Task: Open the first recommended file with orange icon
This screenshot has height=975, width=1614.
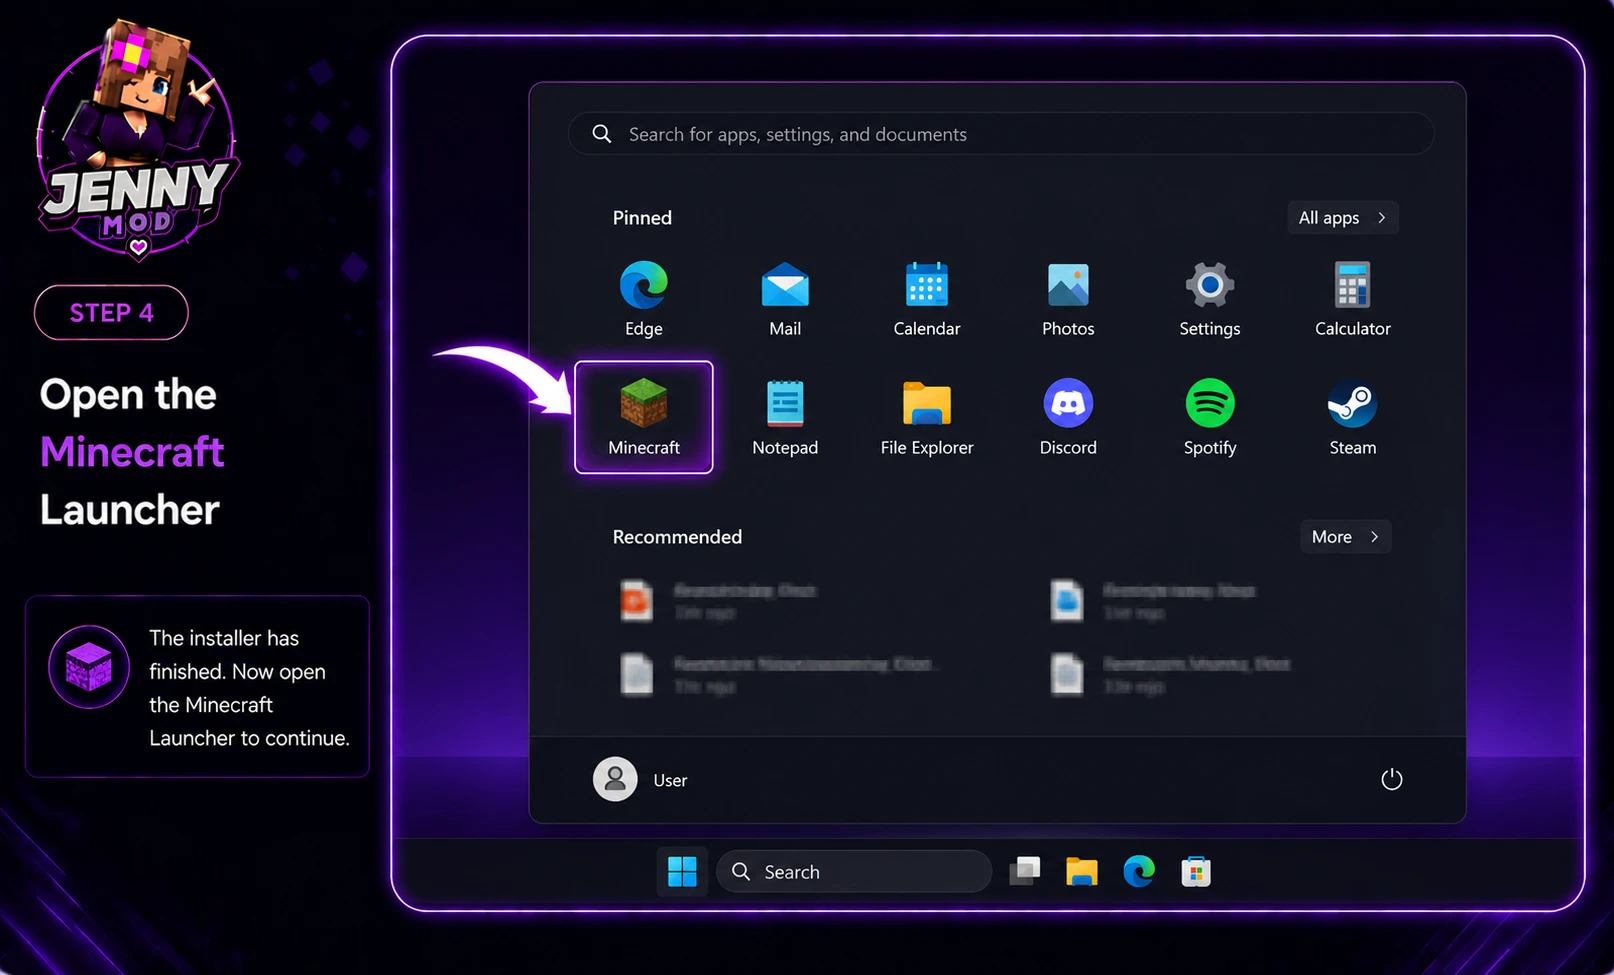Action: pyautogui.click(x=720, y=601)
